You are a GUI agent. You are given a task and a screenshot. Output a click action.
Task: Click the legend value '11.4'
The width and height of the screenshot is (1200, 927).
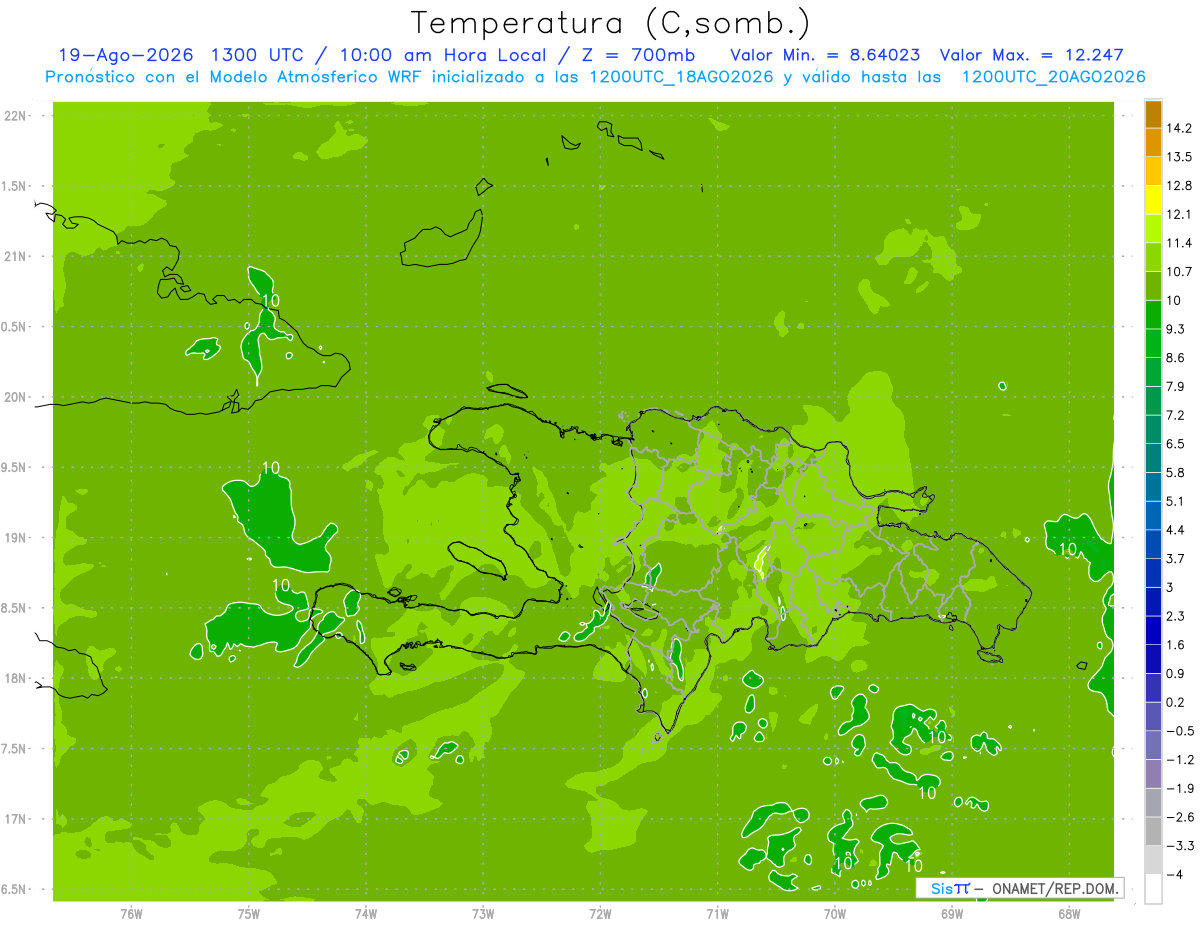1179,243
